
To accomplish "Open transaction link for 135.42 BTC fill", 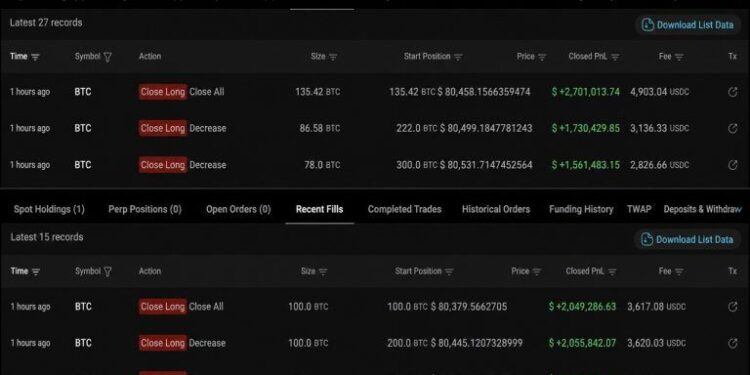I will pyautogui.click(x=732, y=92).
